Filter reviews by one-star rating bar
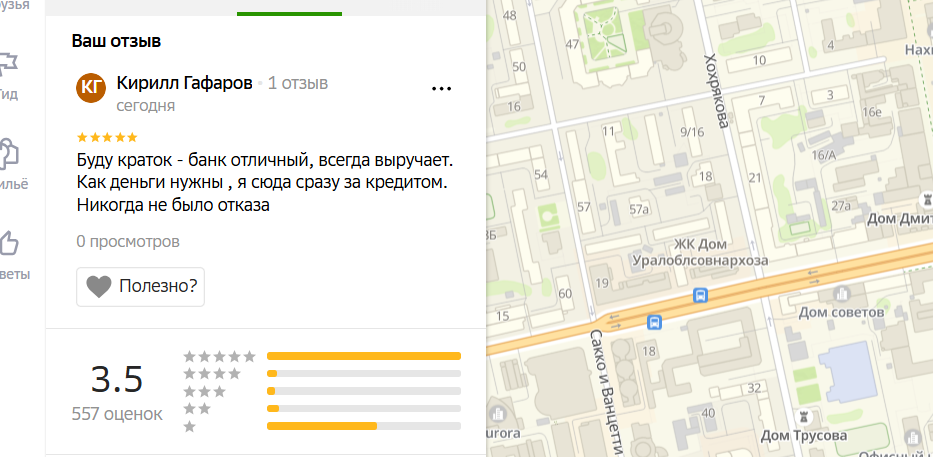The width and height of the screenshot is (933, 457). click(x=364, y=426)
